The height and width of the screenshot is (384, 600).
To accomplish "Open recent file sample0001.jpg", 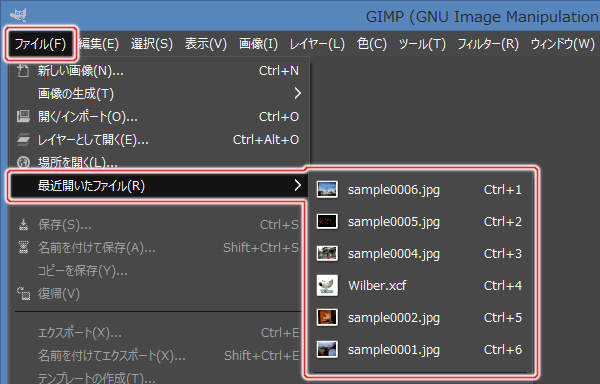I will (421, 350).
